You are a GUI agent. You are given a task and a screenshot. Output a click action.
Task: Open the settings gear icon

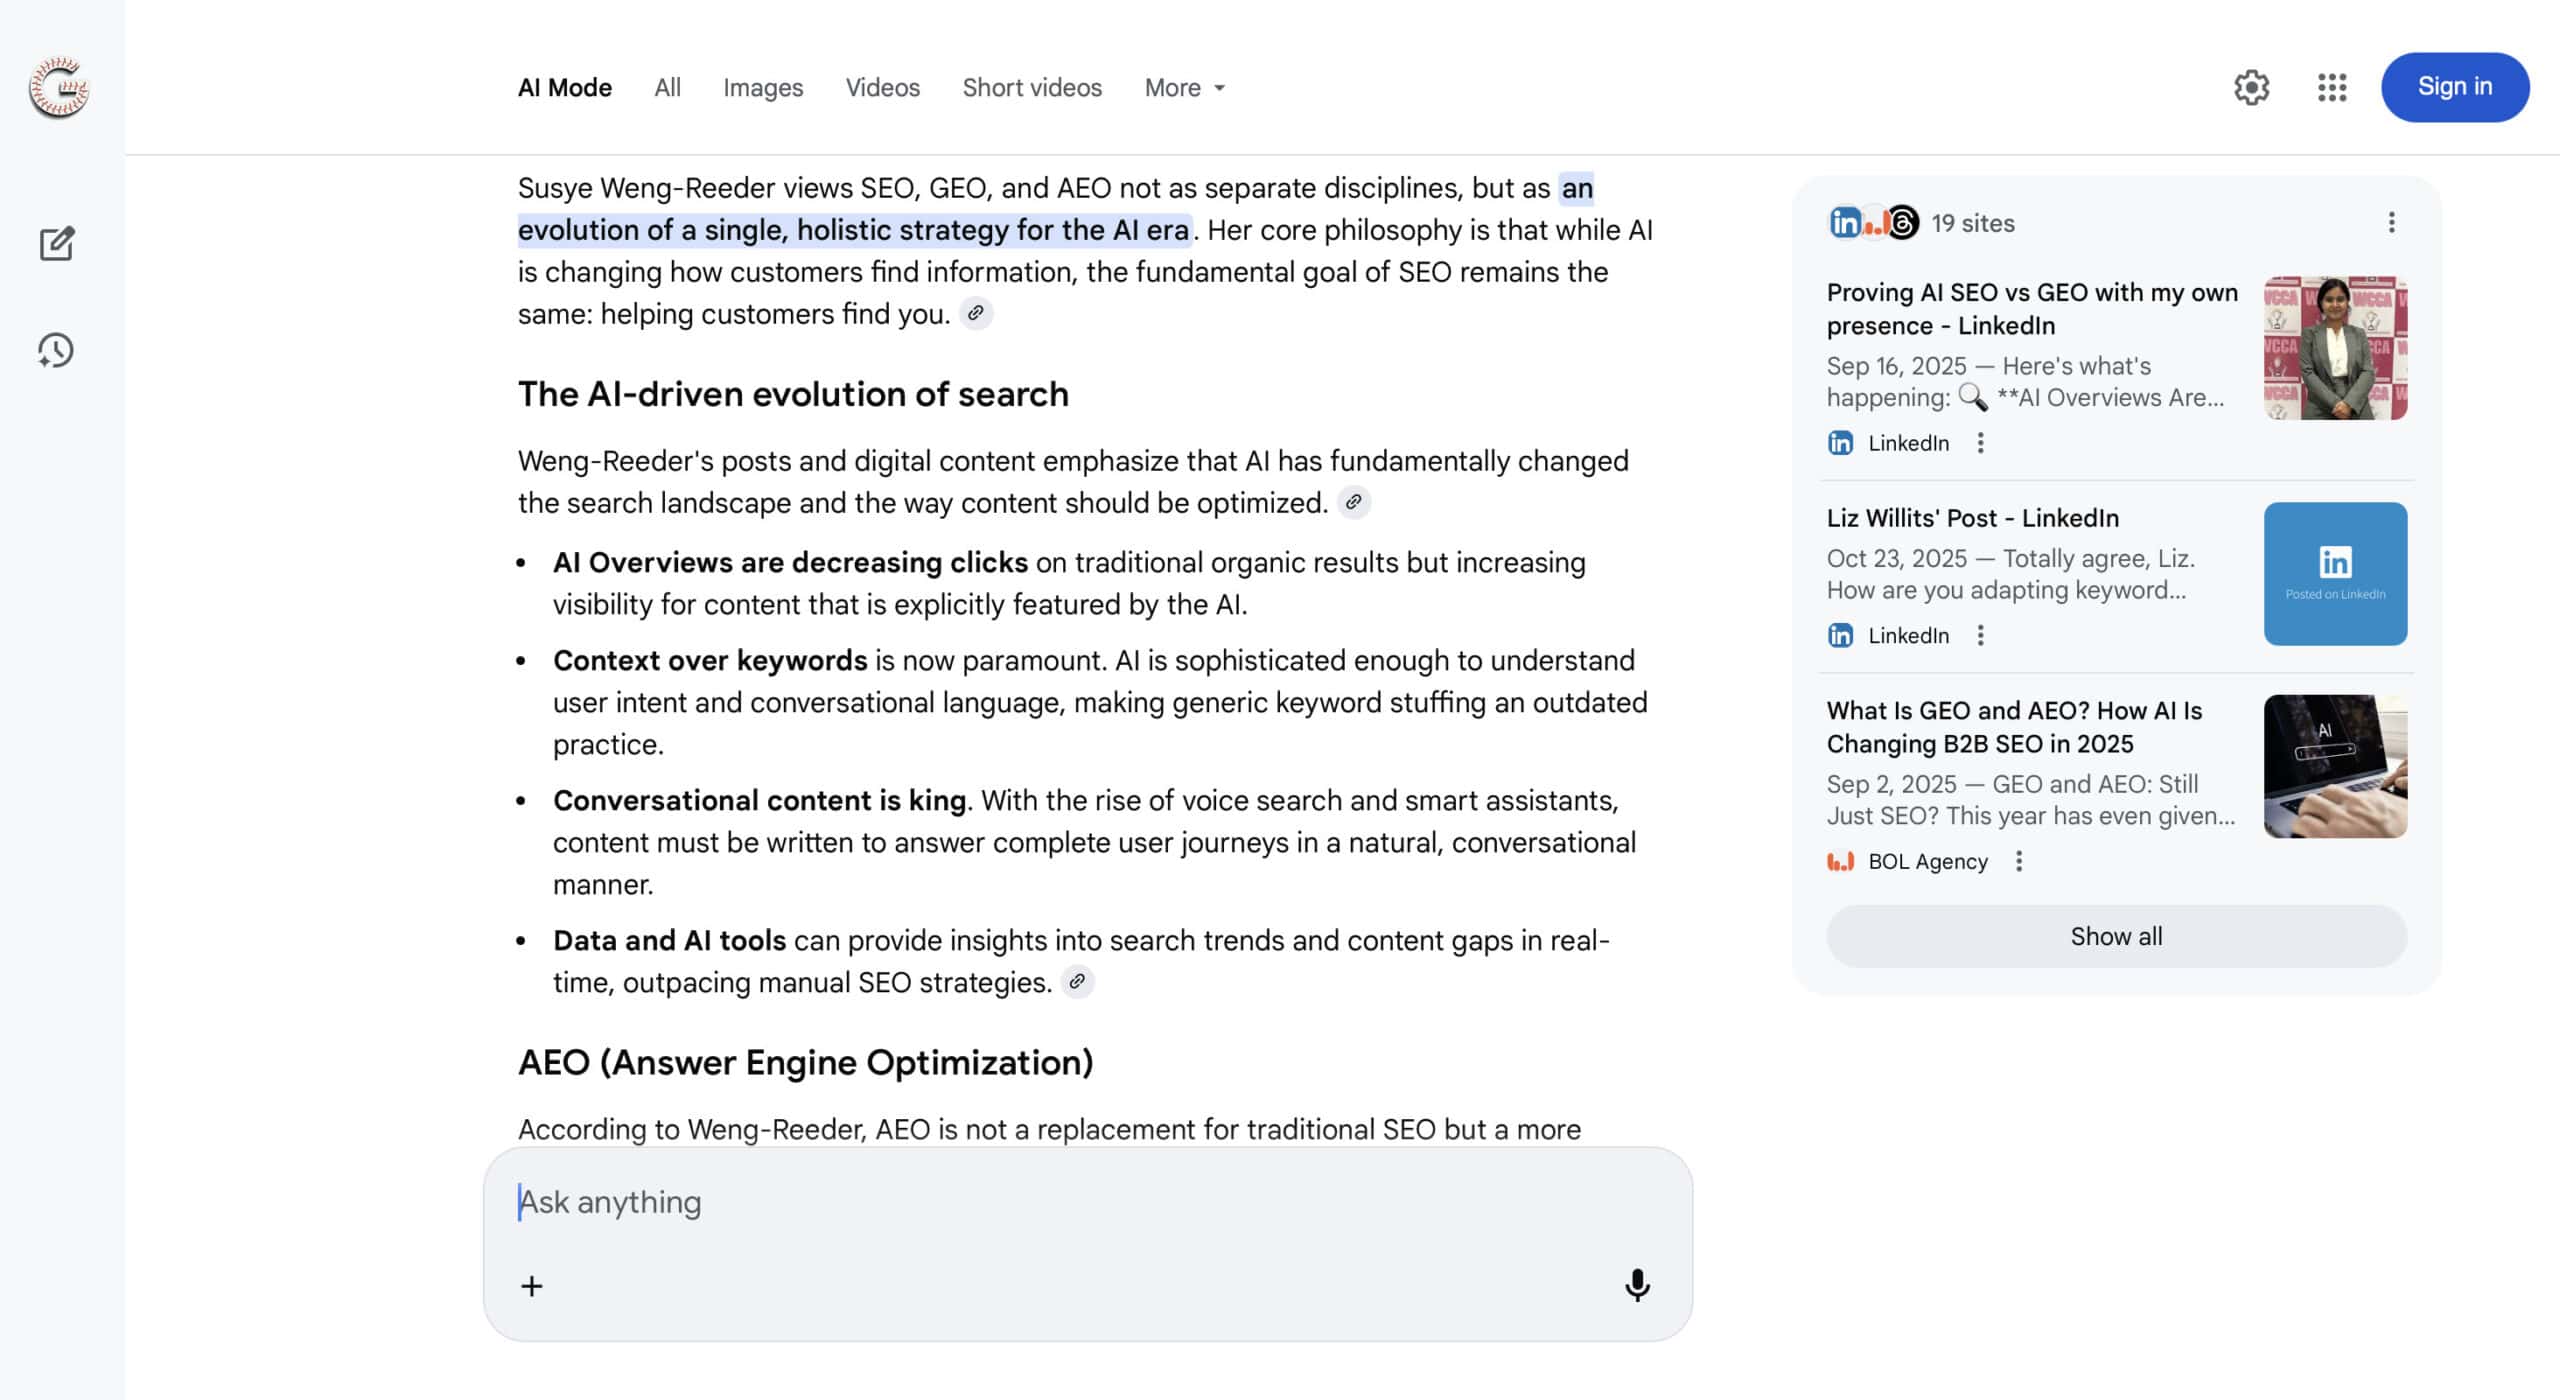pyautogui.click(x=2251, y=88)
